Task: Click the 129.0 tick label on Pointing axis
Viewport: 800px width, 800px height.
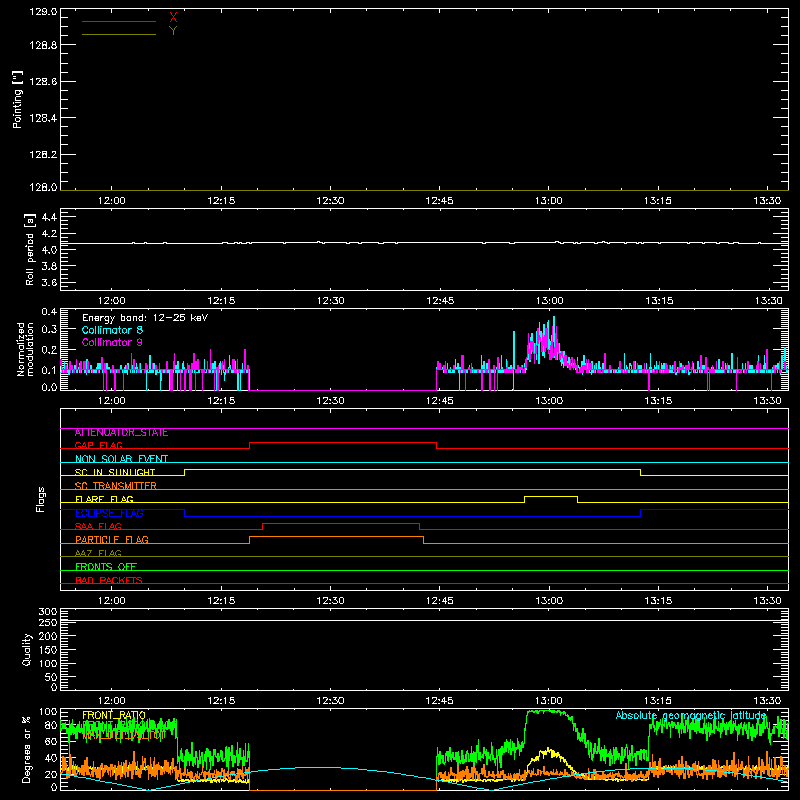Action: click(43, 12)
